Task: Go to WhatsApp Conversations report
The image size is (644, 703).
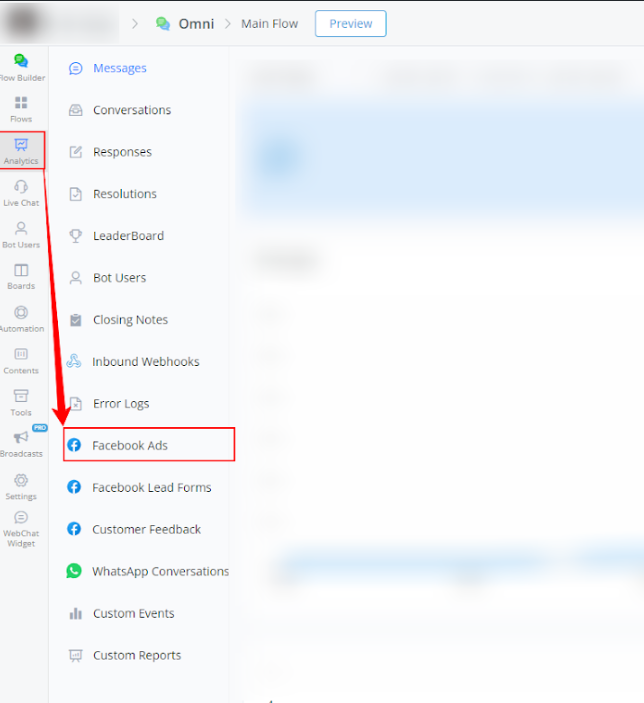Action: (160, 571)
